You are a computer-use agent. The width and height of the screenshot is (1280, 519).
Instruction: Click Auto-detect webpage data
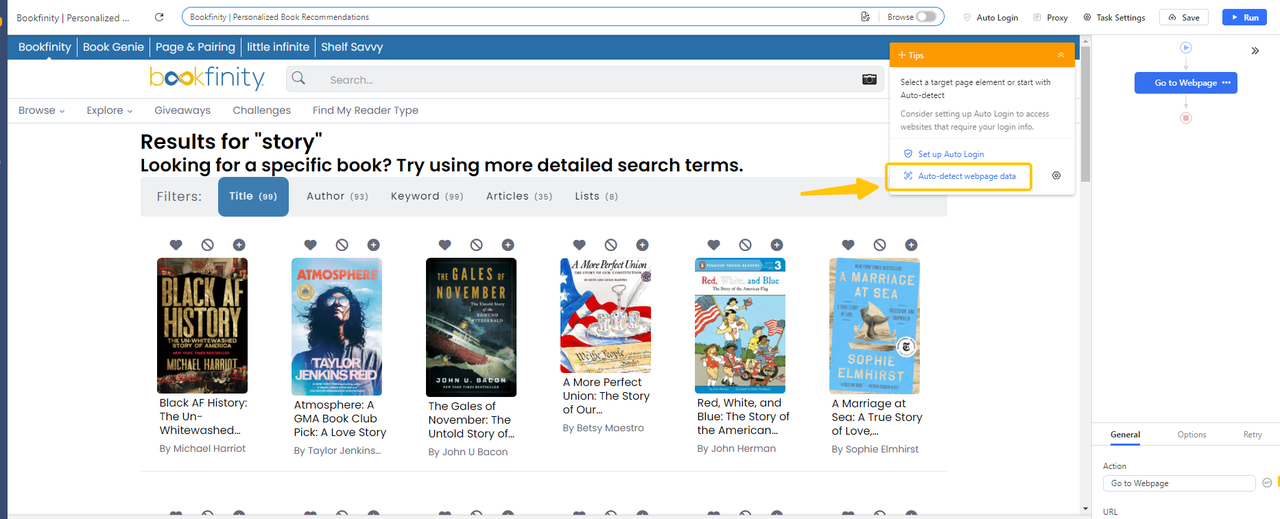tap(958, 176)
